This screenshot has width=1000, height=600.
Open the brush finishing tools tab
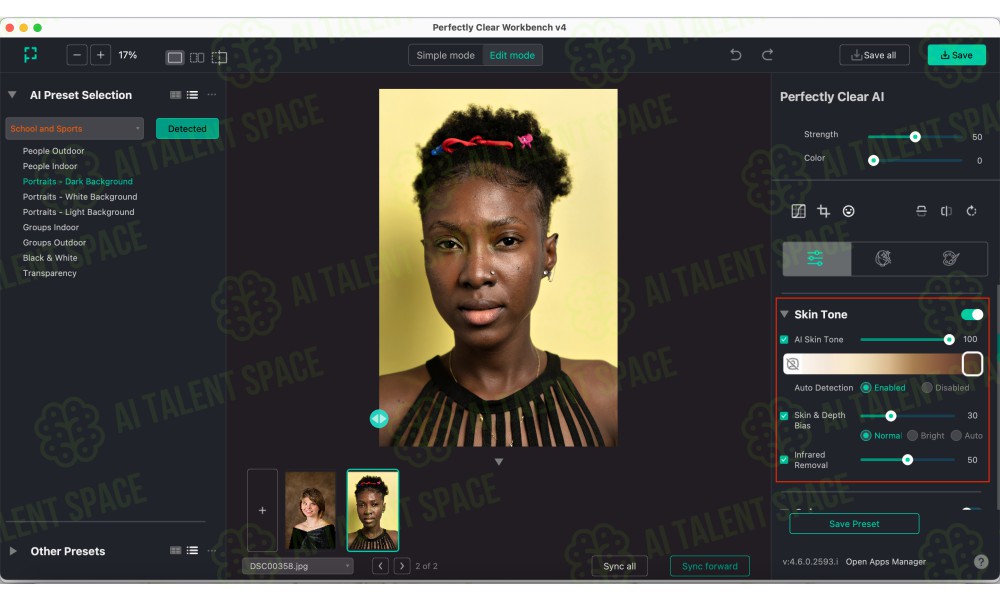[x=951, y=258]
